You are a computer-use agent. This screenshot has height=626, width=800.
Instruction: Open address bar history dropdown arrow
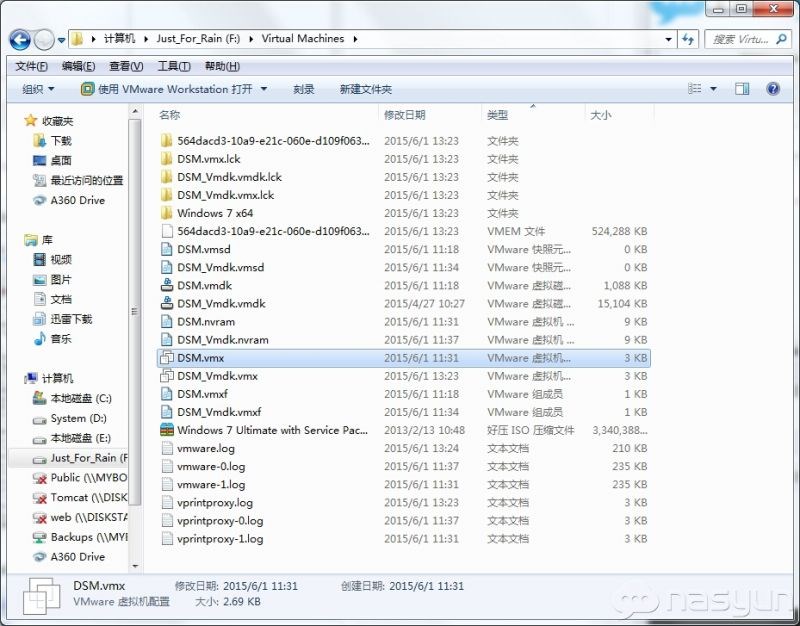pyautogui.click(x=668, y=39)
